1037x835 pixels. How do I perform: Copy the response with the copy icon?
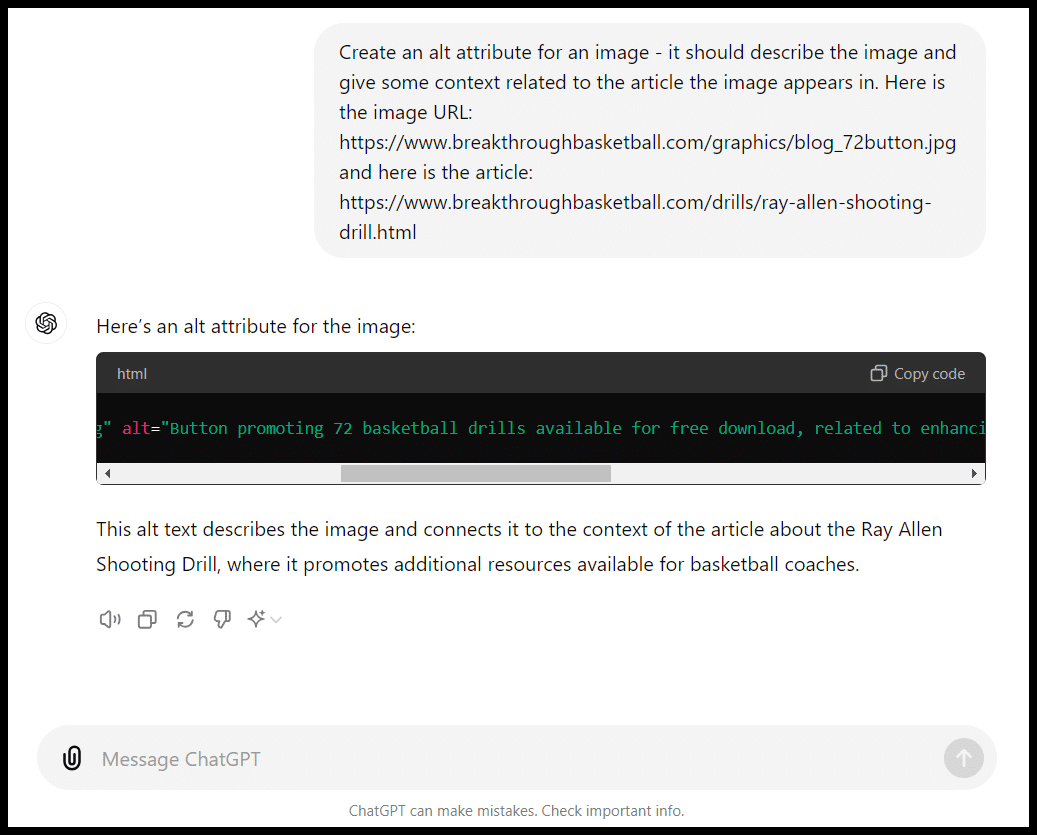(x=147, y=619)
